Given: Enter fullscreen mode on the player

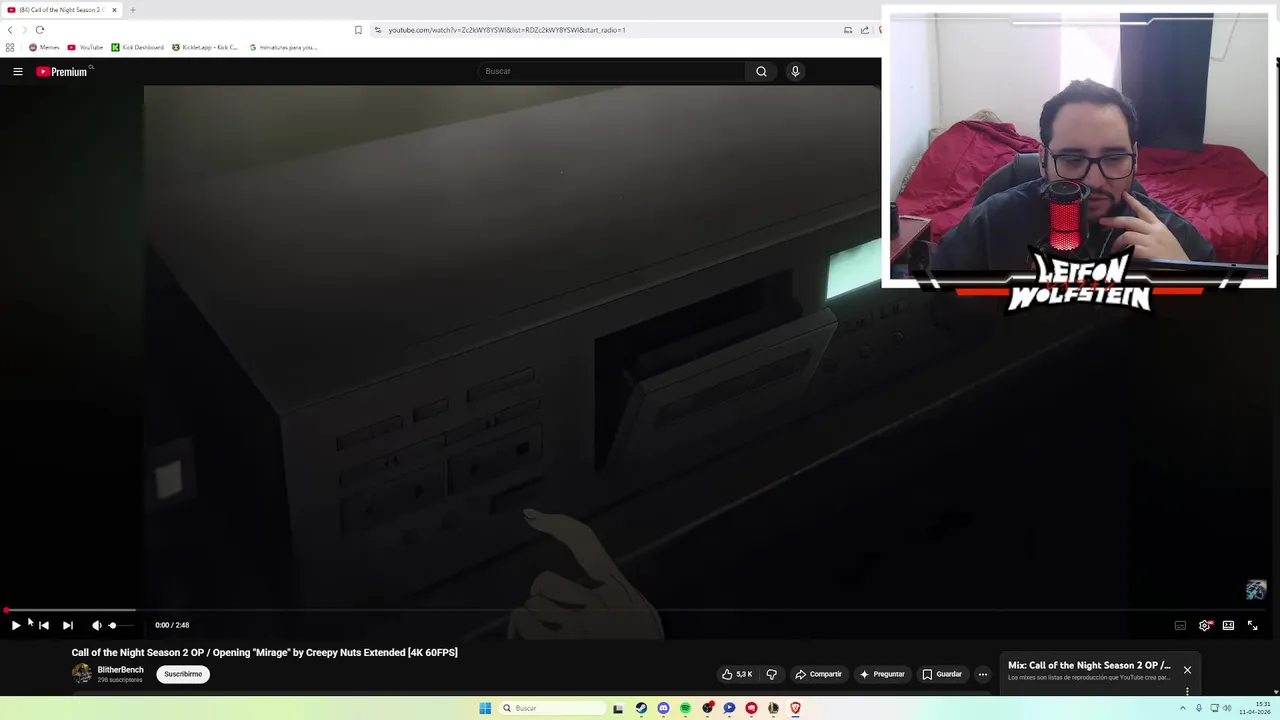Looking at the screenshot, I should (1252, 625).
